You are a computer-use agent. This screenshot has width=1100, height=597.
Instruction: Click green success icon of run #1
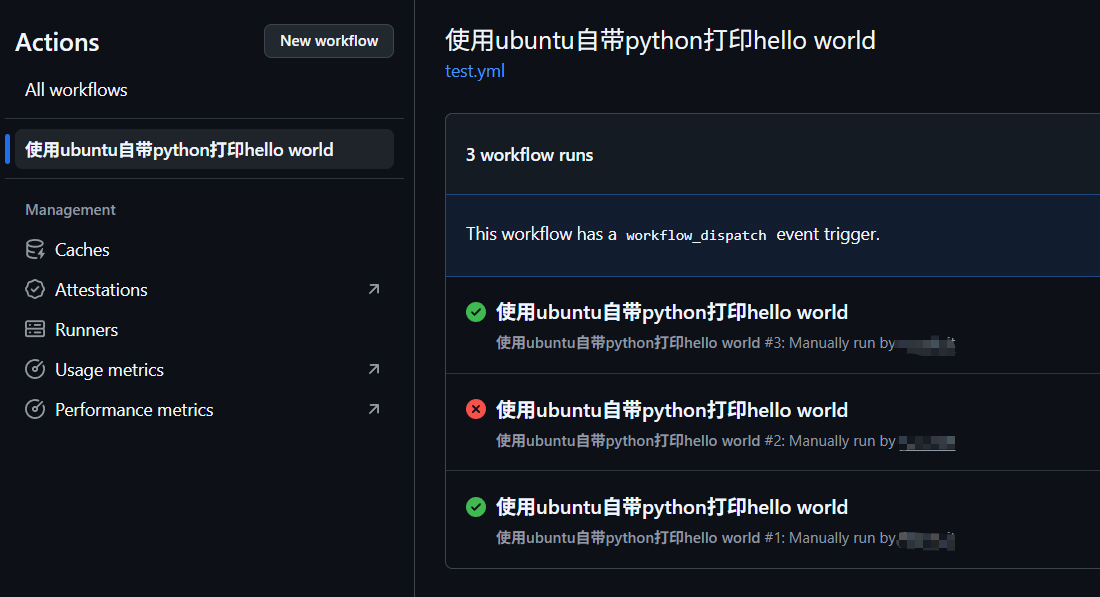click(476, 507)
